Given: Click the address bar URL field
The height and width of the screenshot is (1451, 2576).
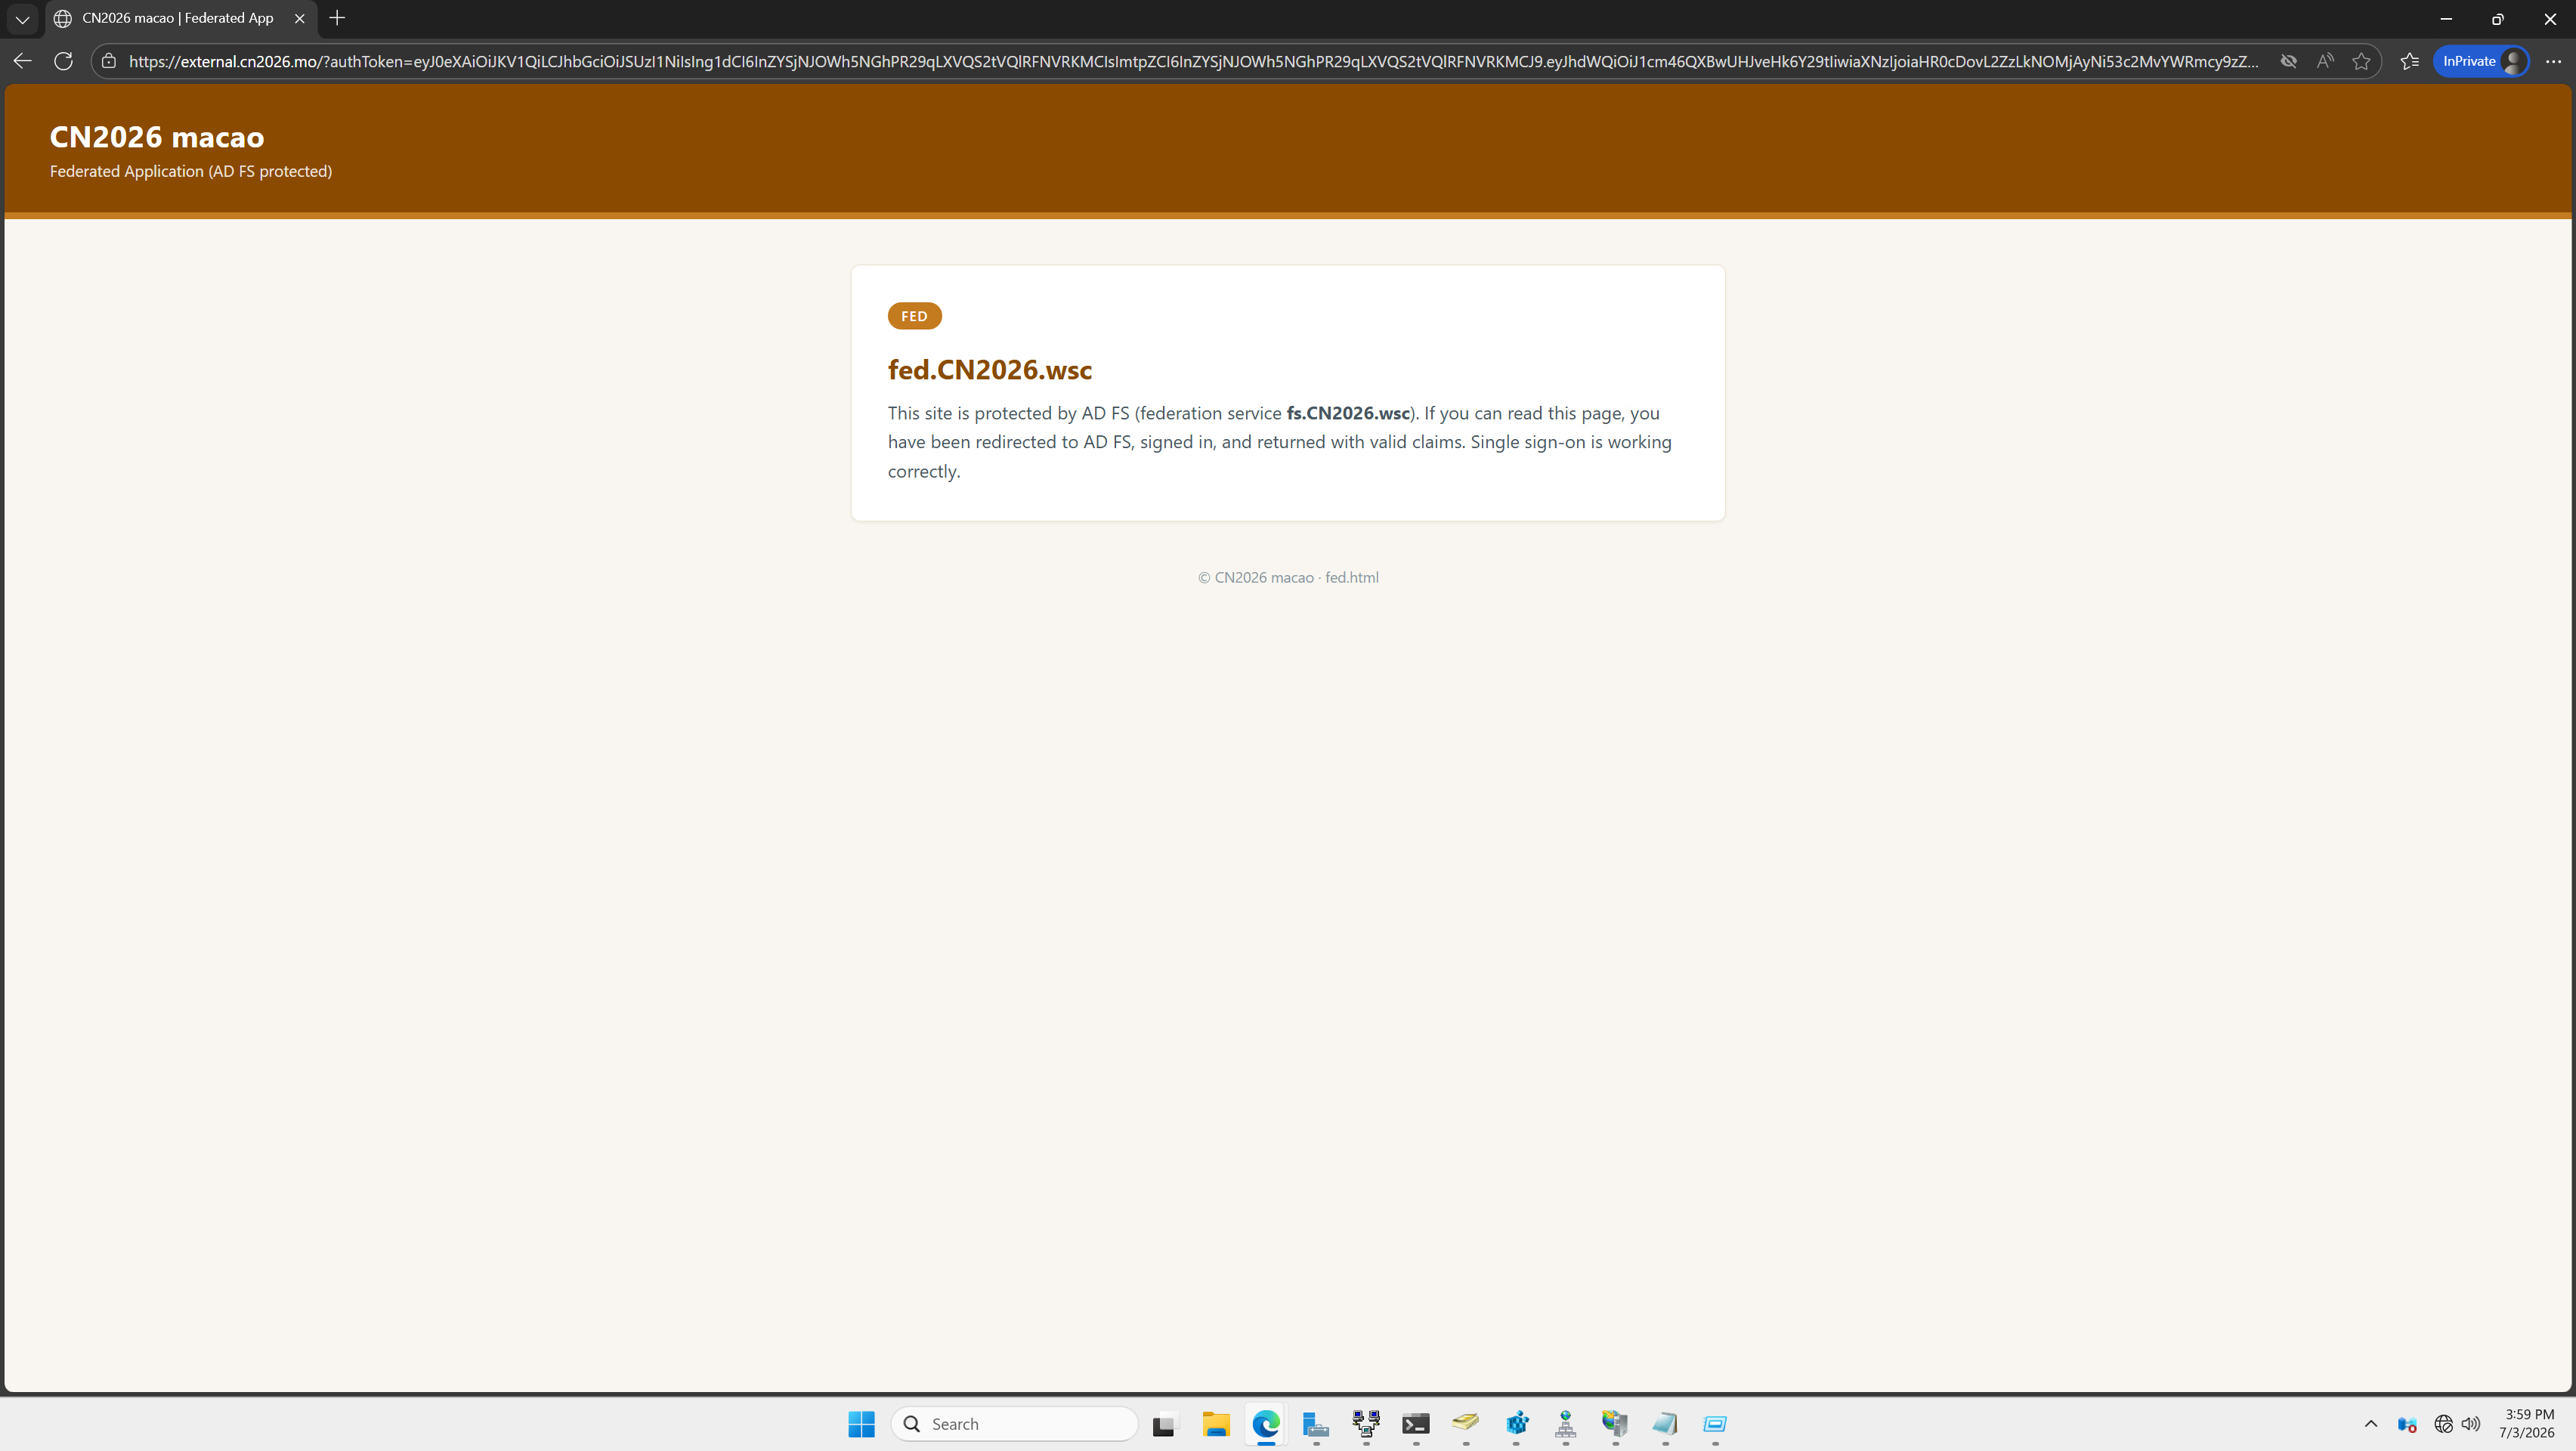Looking at the screenshot, I should coord(1193,61).
